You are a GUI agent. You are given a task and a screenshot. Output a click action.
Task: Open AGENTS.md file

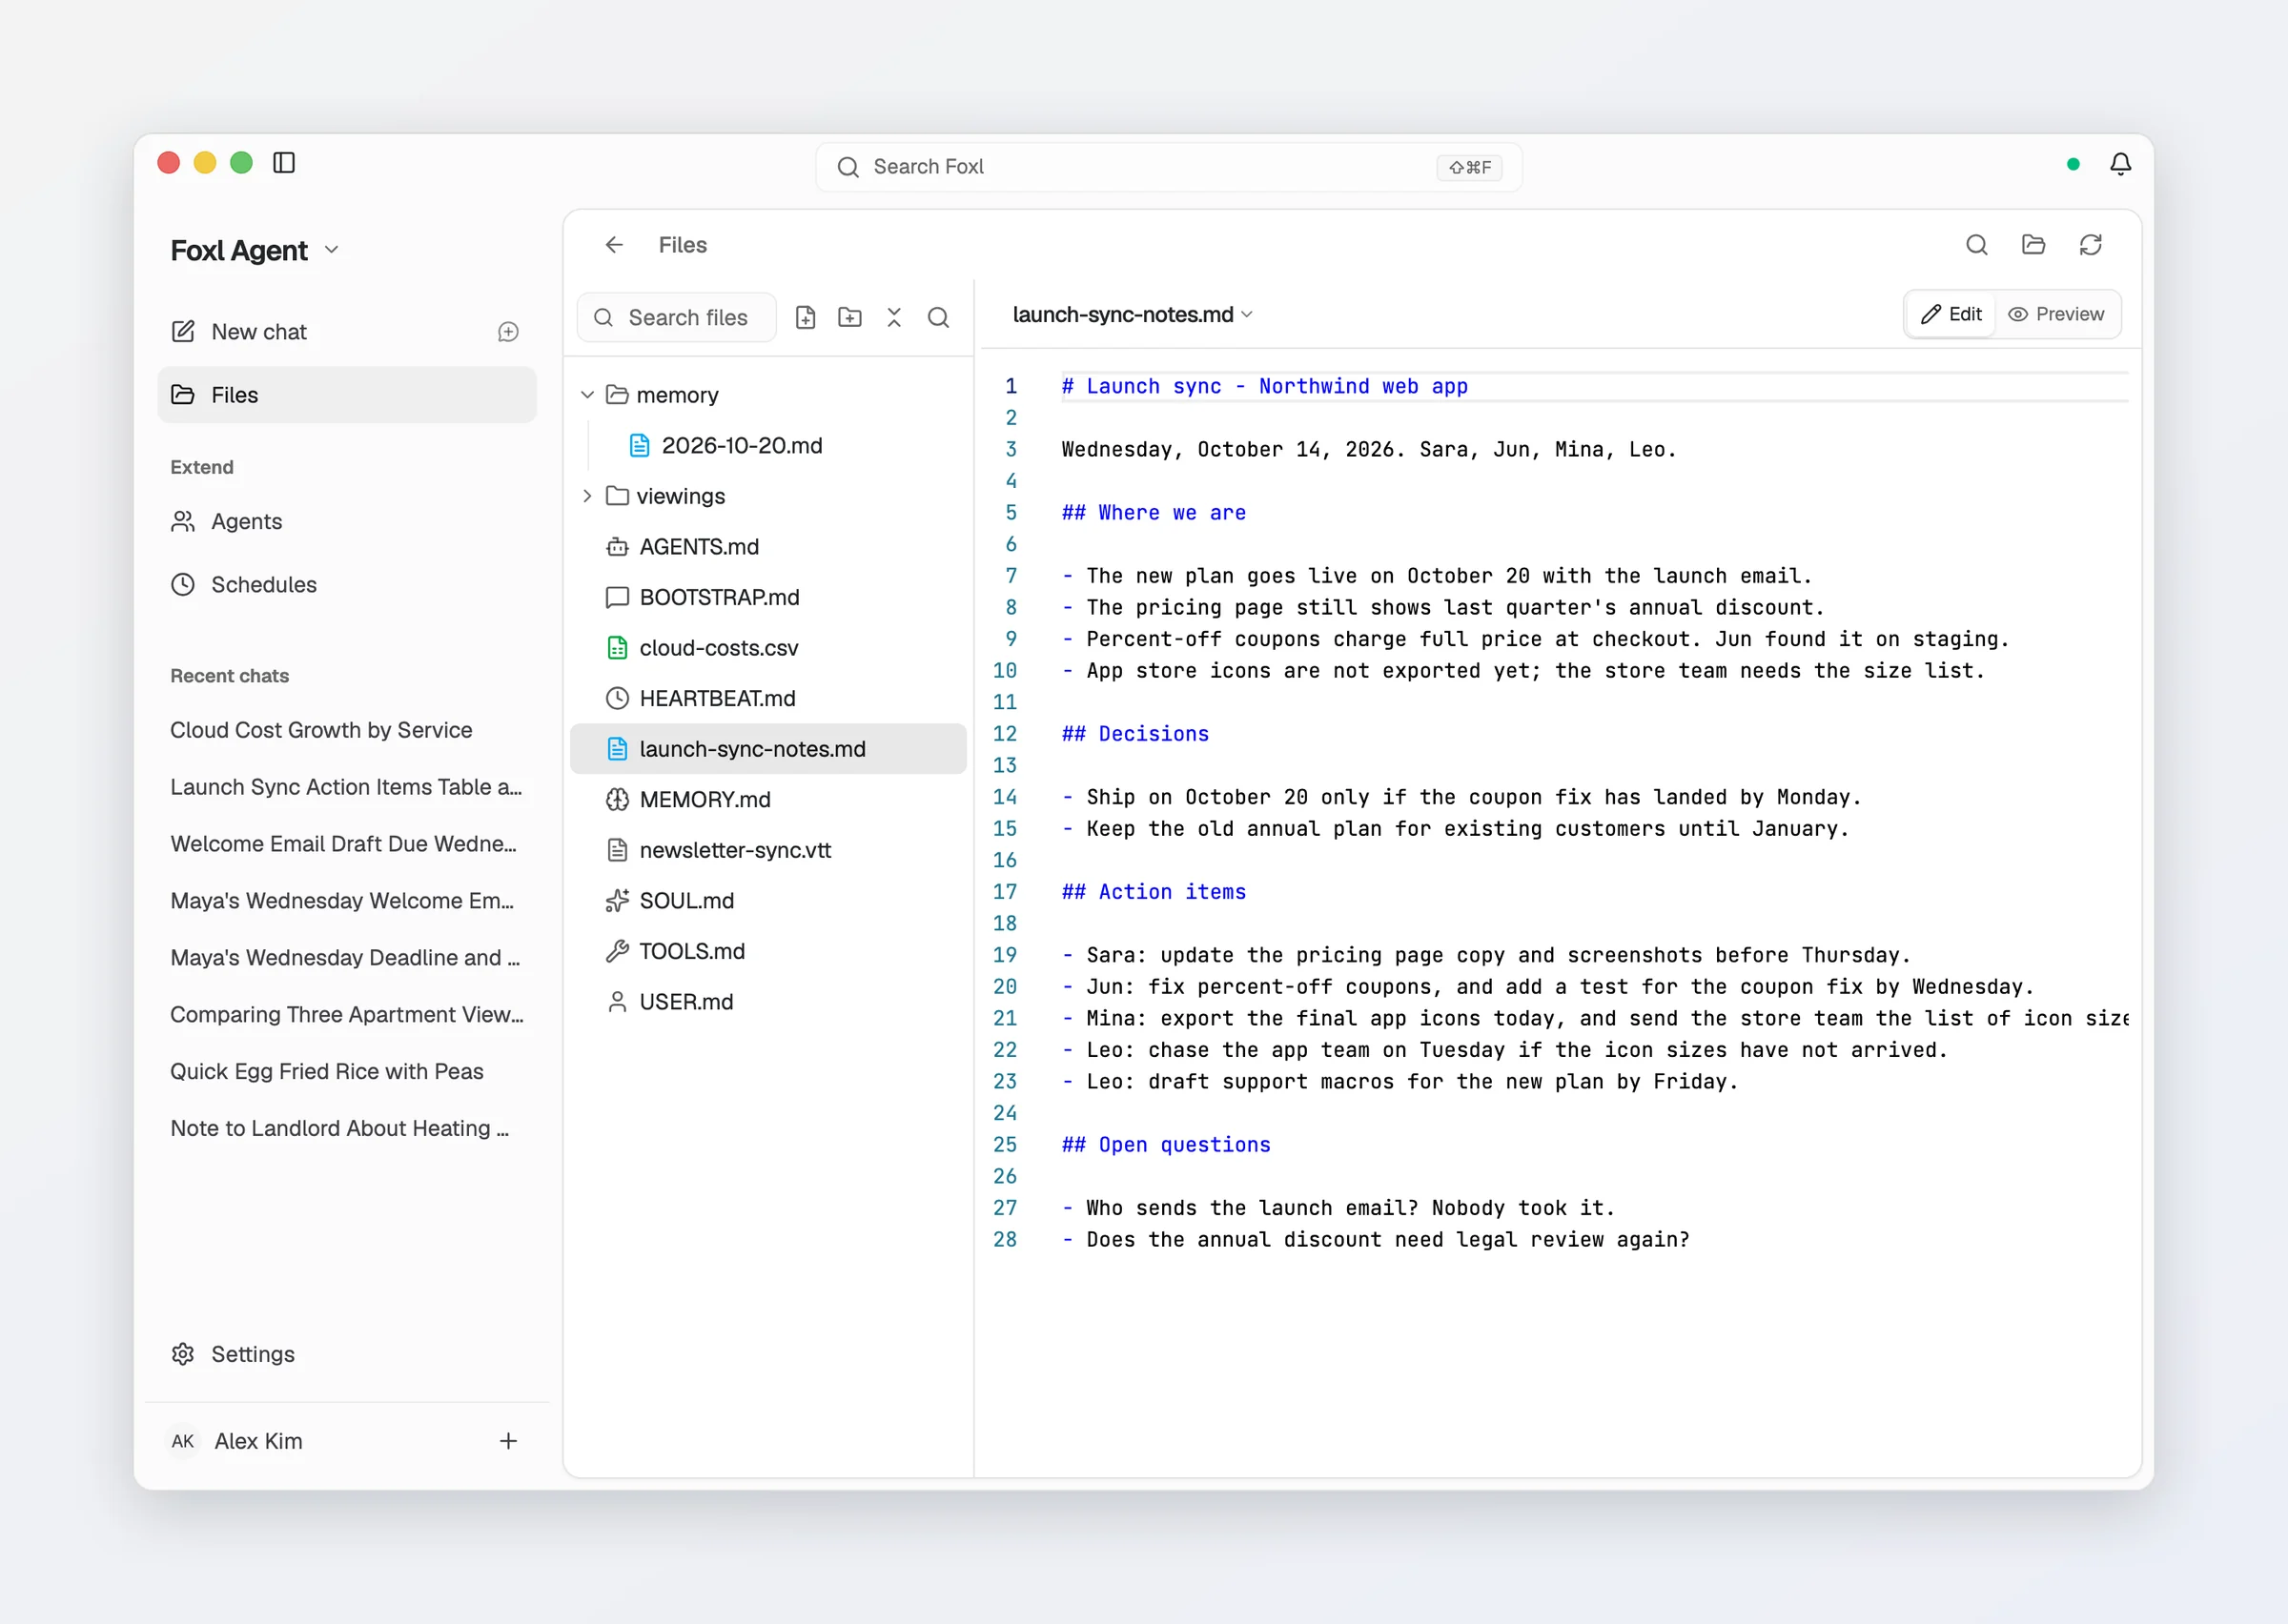pyautogui.click(x=768, y=547)
